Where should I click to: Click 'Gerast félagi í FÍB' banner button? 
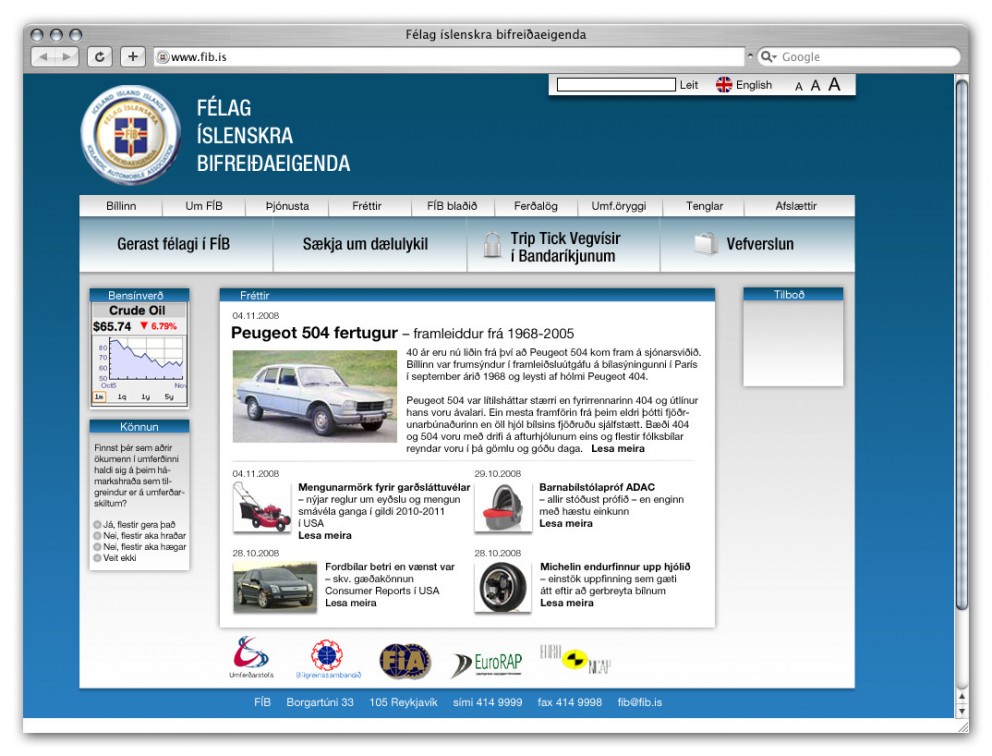(x=173, y=244)
